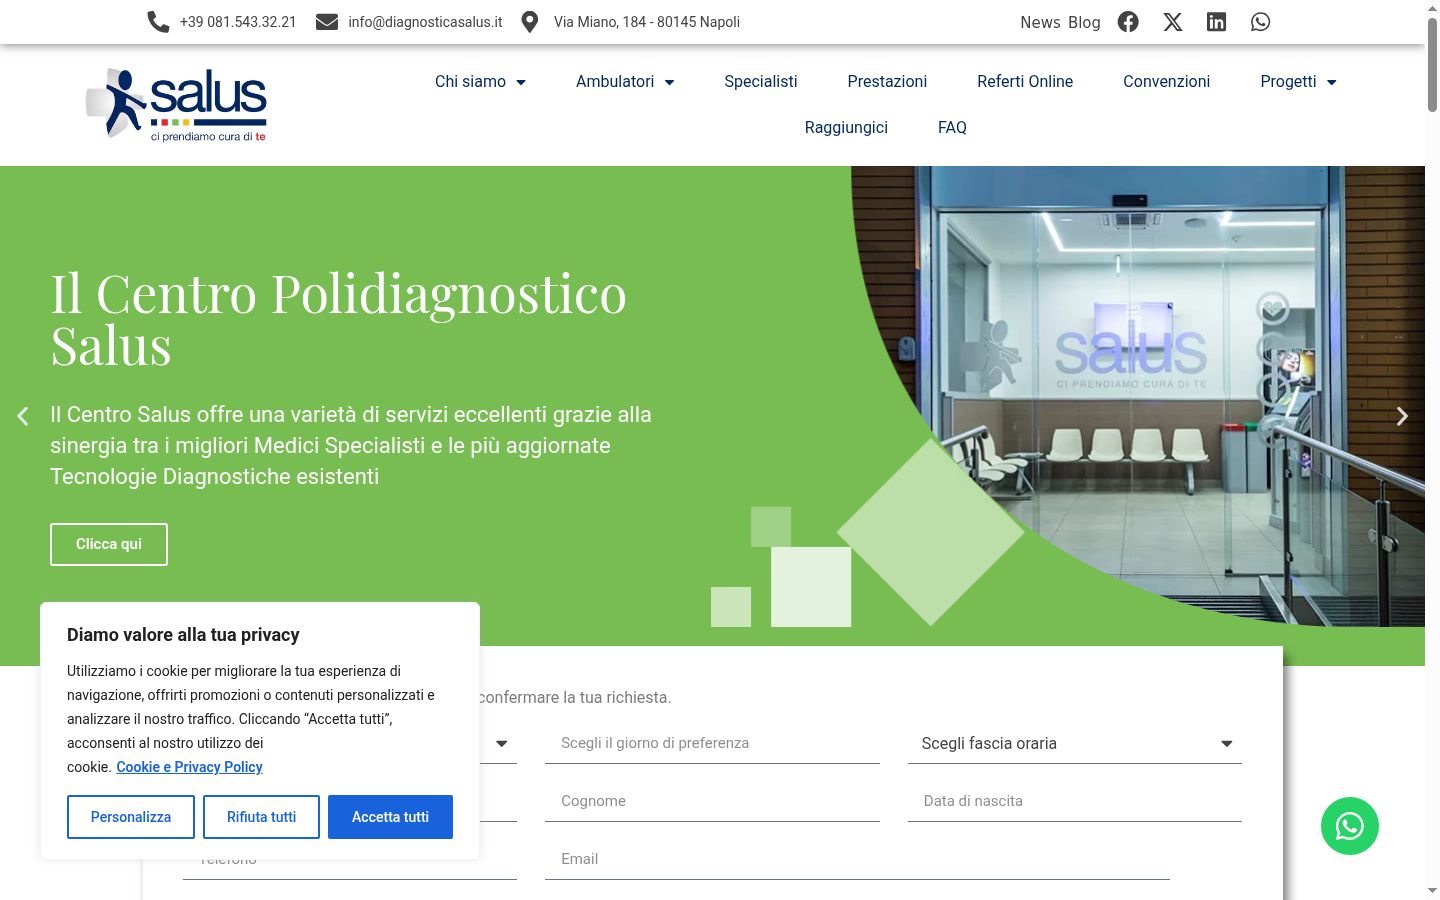The width and height of the screenshot is (1440, 900).
Task: Open the Scegli fascia oraria dropdown
Action: (1075, 743)
